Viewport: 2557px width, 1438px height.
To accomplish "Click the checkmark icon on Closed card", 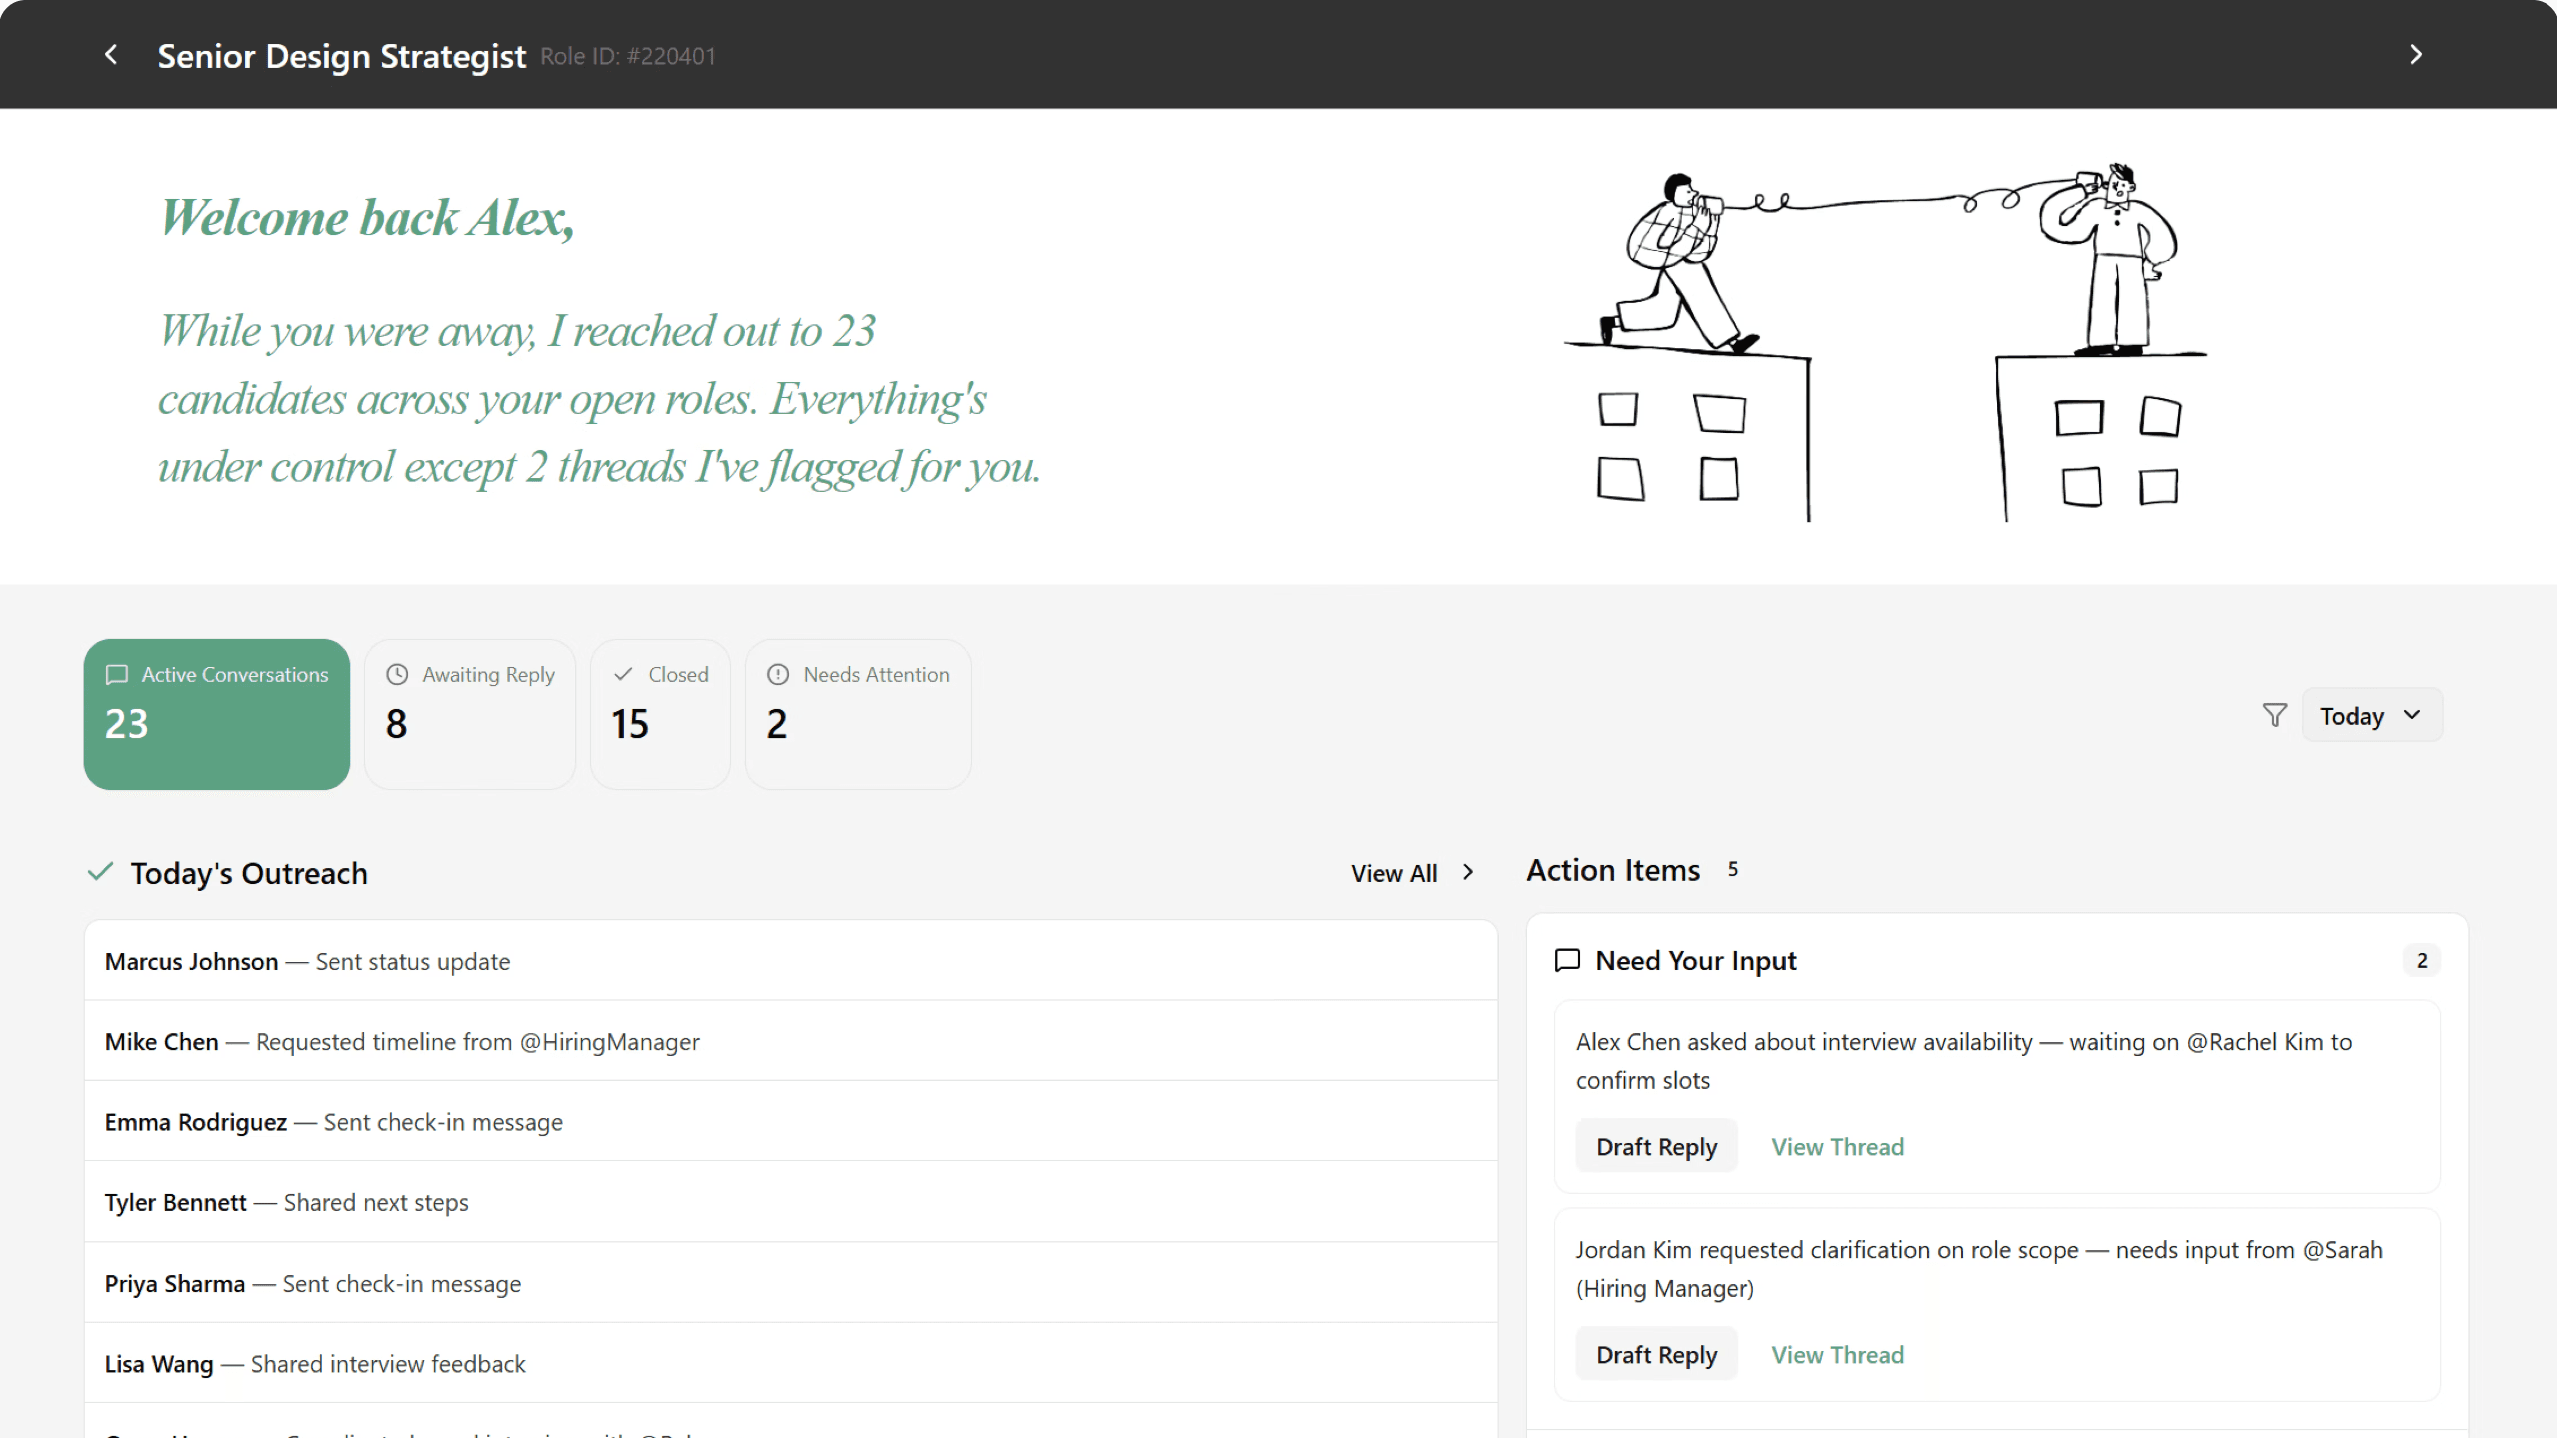I will [623, 675].
